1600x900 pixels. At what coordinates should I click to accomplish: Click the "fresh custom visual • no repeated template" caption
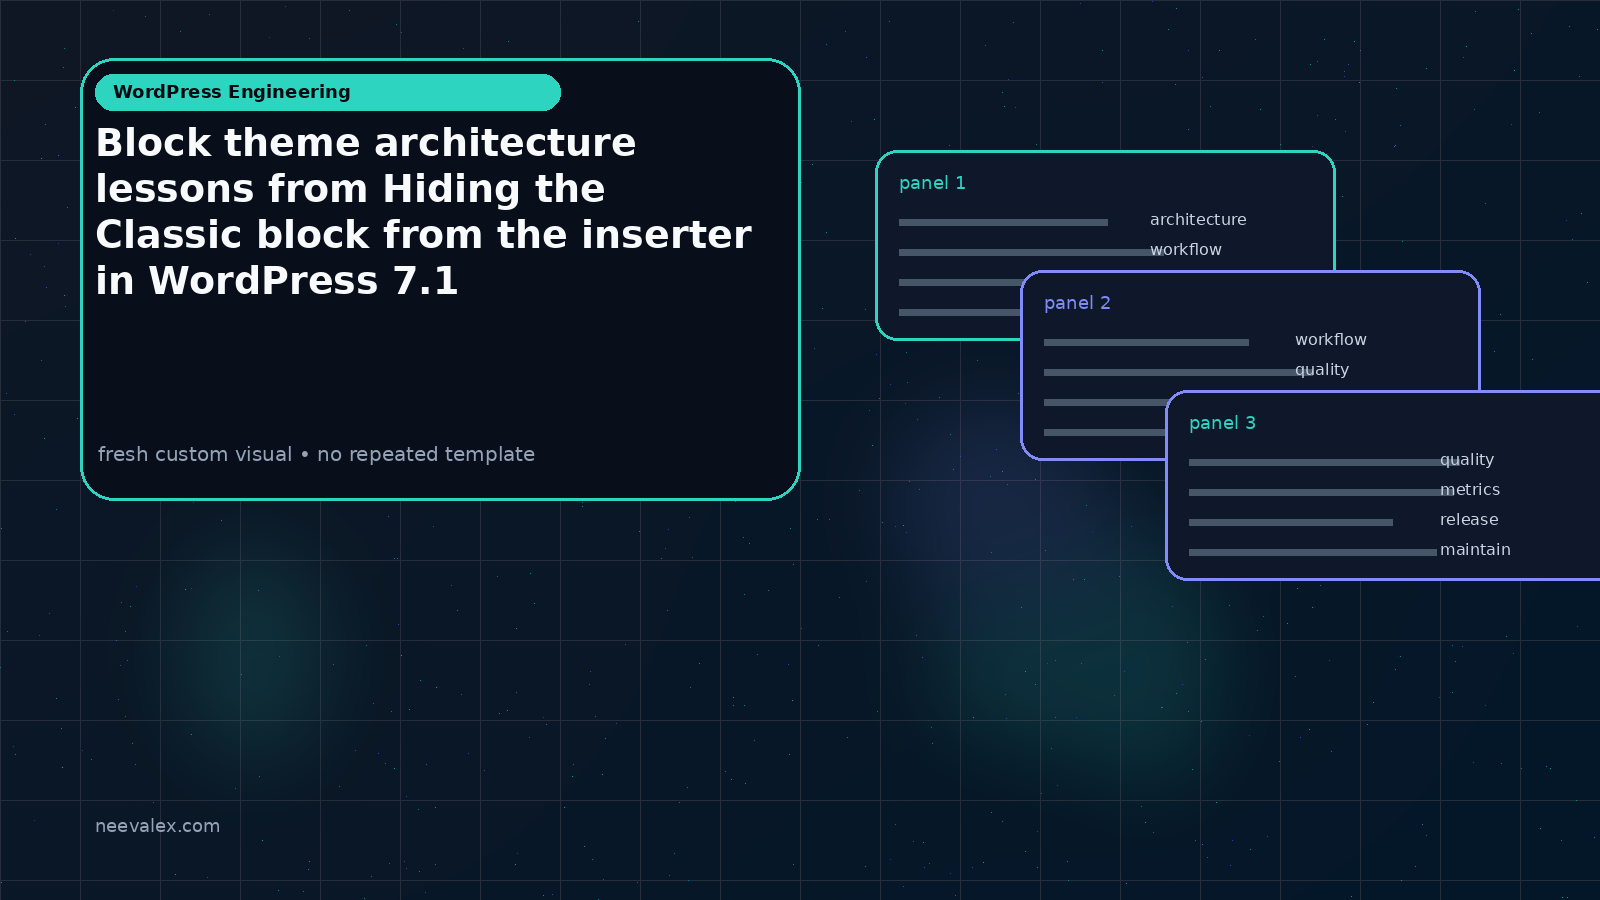tap(316, 454)
